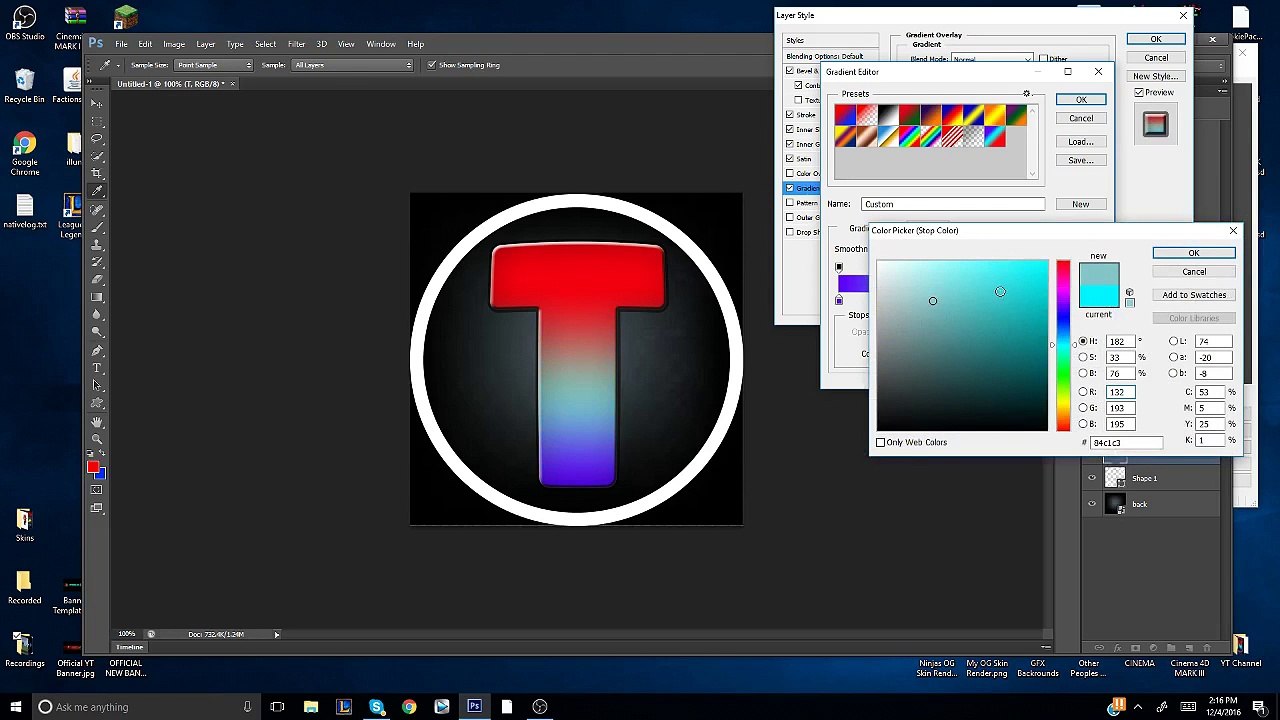Click Save button in Gradient Editor
1280x720 pixels.
[x=1081, y=161]
